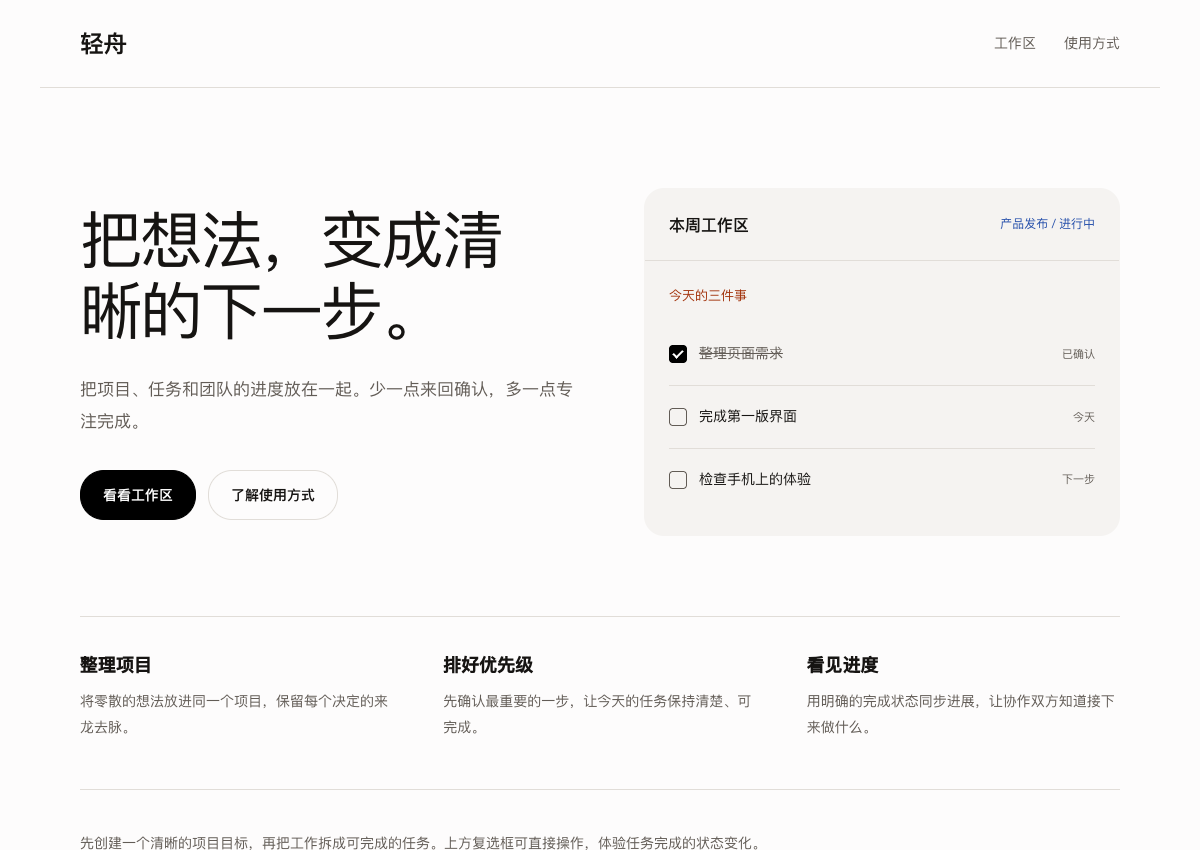Viewport: 1200px width, 850px height.
Task: Click the 本周工作区 panel title
Action: (x=709, y=226)
